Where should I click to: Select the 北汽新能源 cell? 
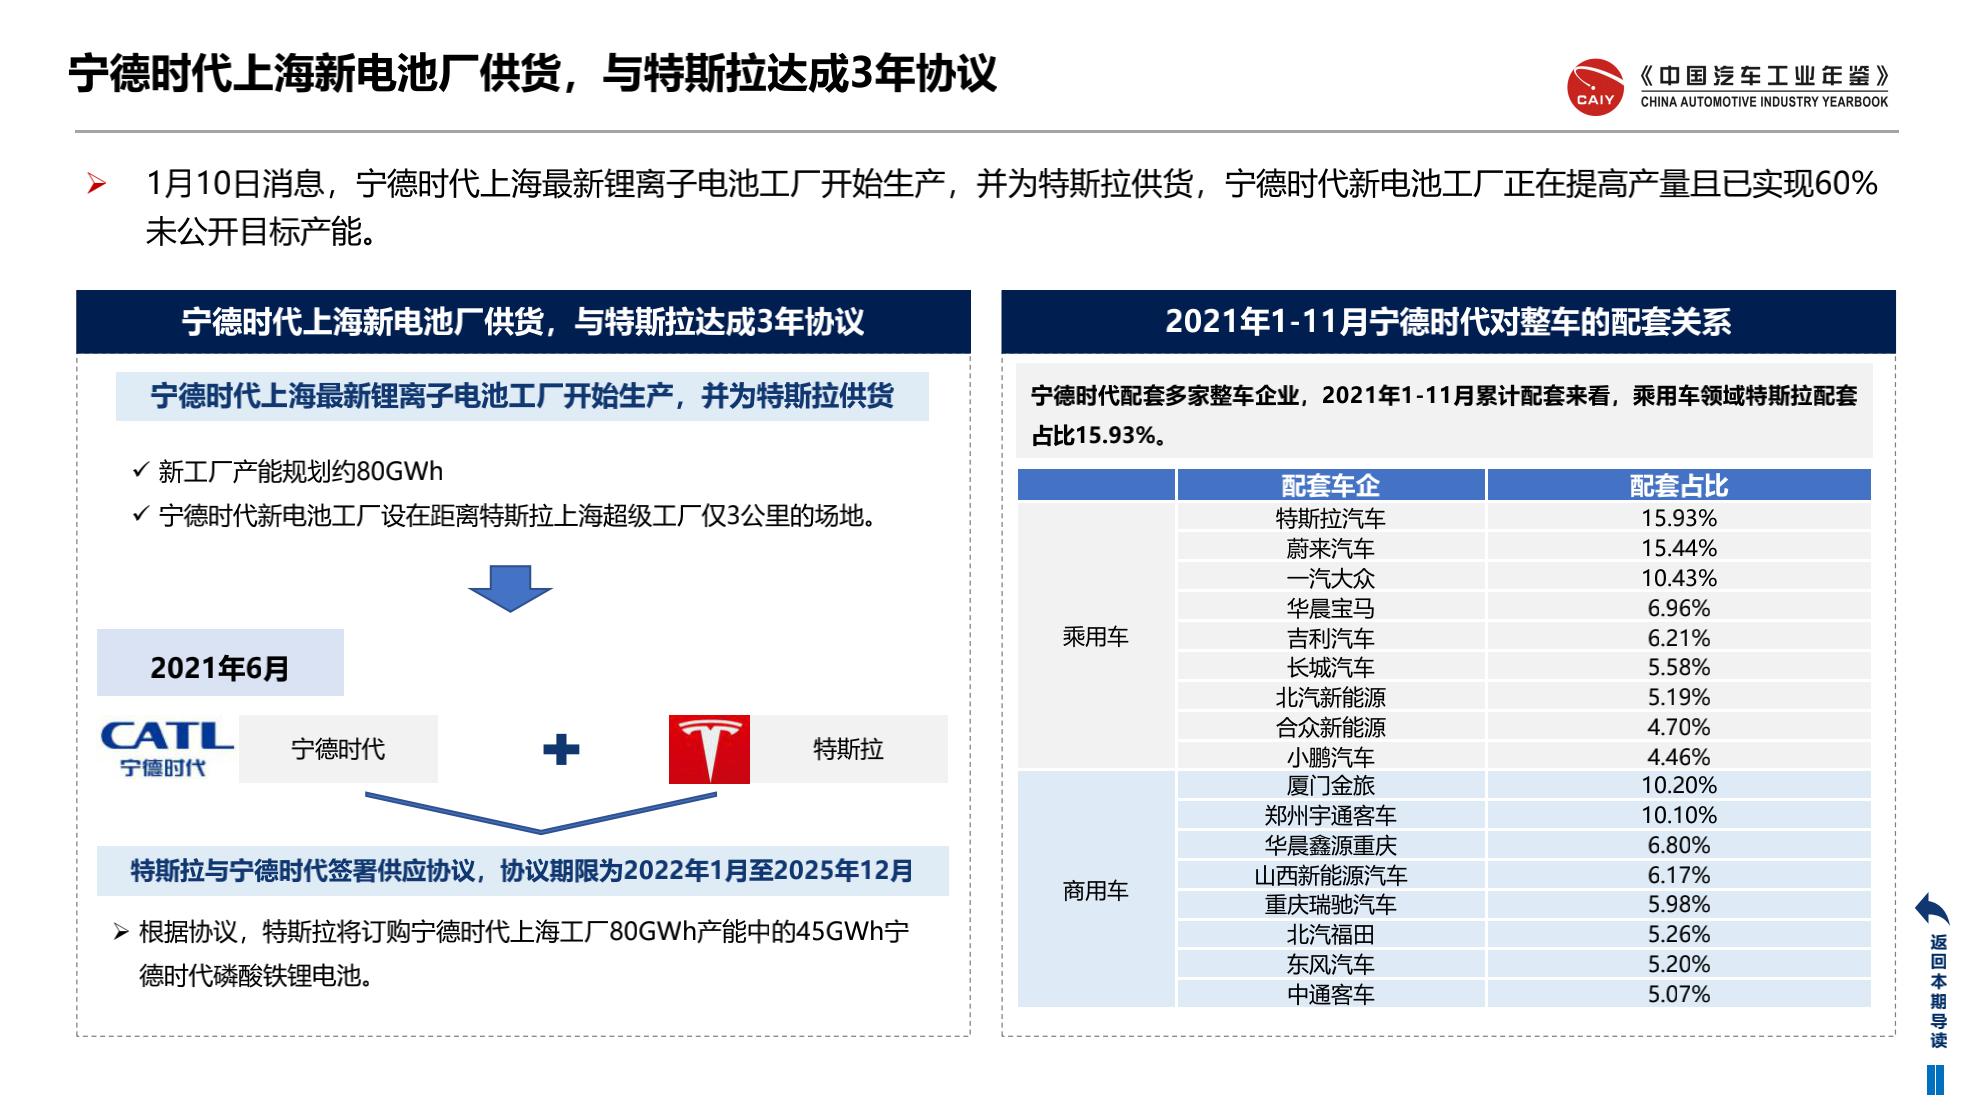click(x=1331, y=697)
